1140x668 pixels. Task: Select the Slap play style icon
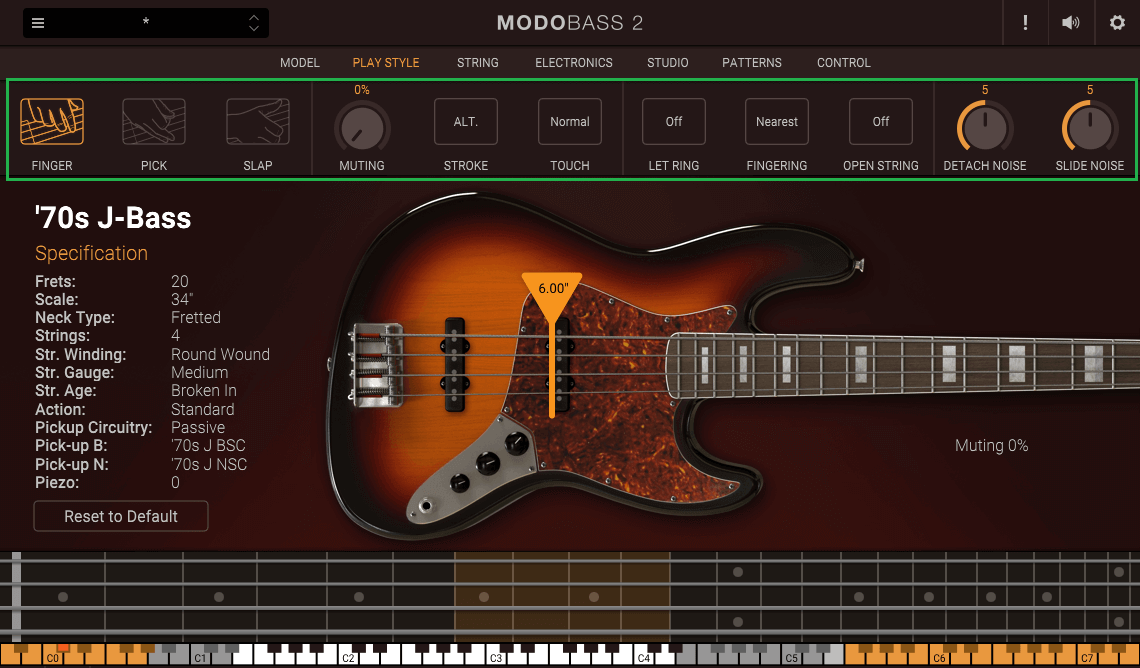coord(257,121)
